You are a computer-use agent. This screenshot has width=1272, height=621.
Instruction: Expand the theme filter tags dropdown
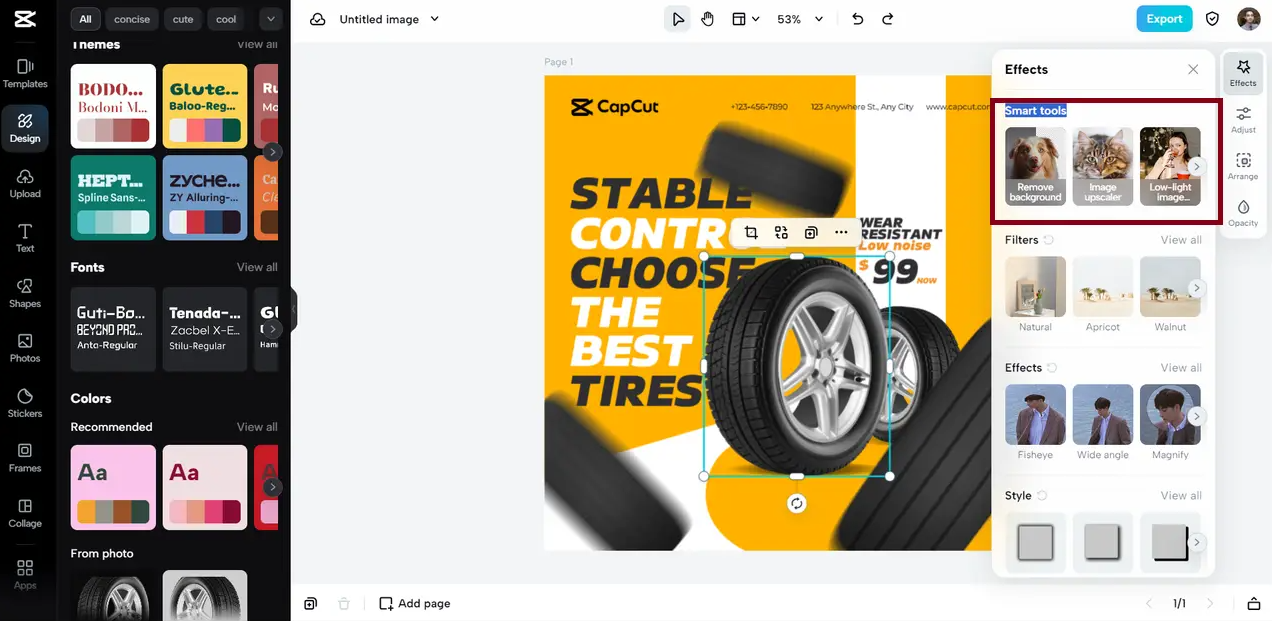(270, 19)
